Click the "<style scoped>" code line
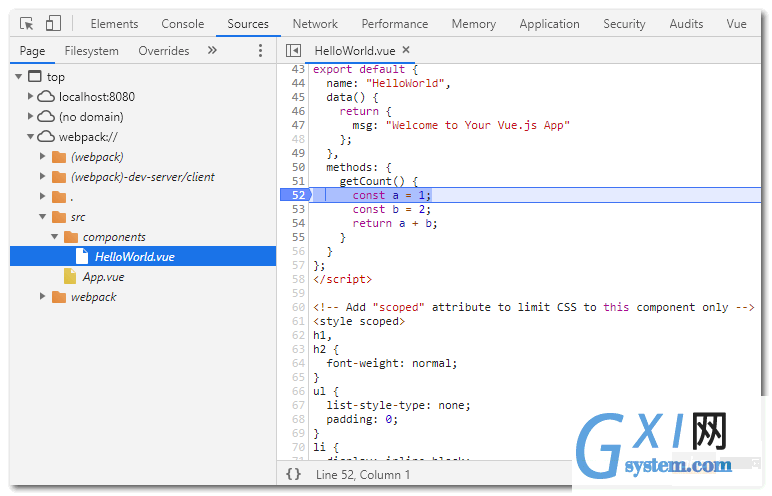Screen dimensions: 772x496 (x=359, y=322)
